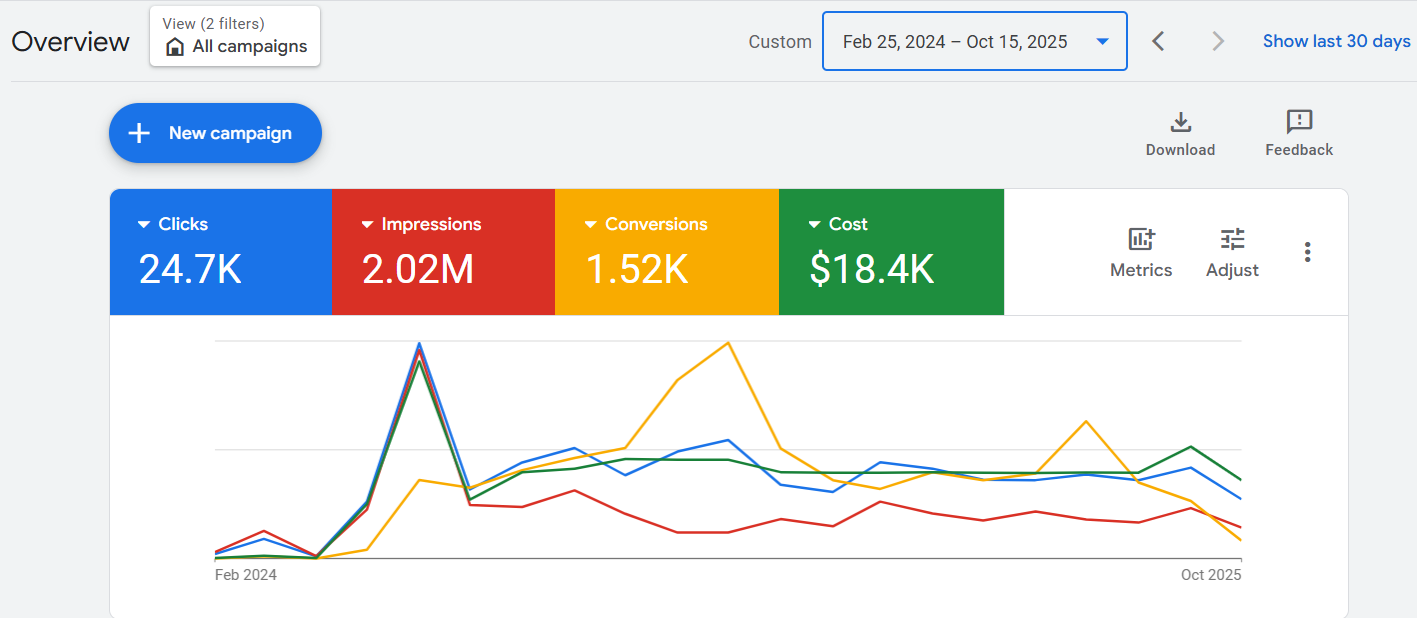Click the Adjust sliders icon
Viewport: 1417px width, 618px height.
(x=1232, y=240)
